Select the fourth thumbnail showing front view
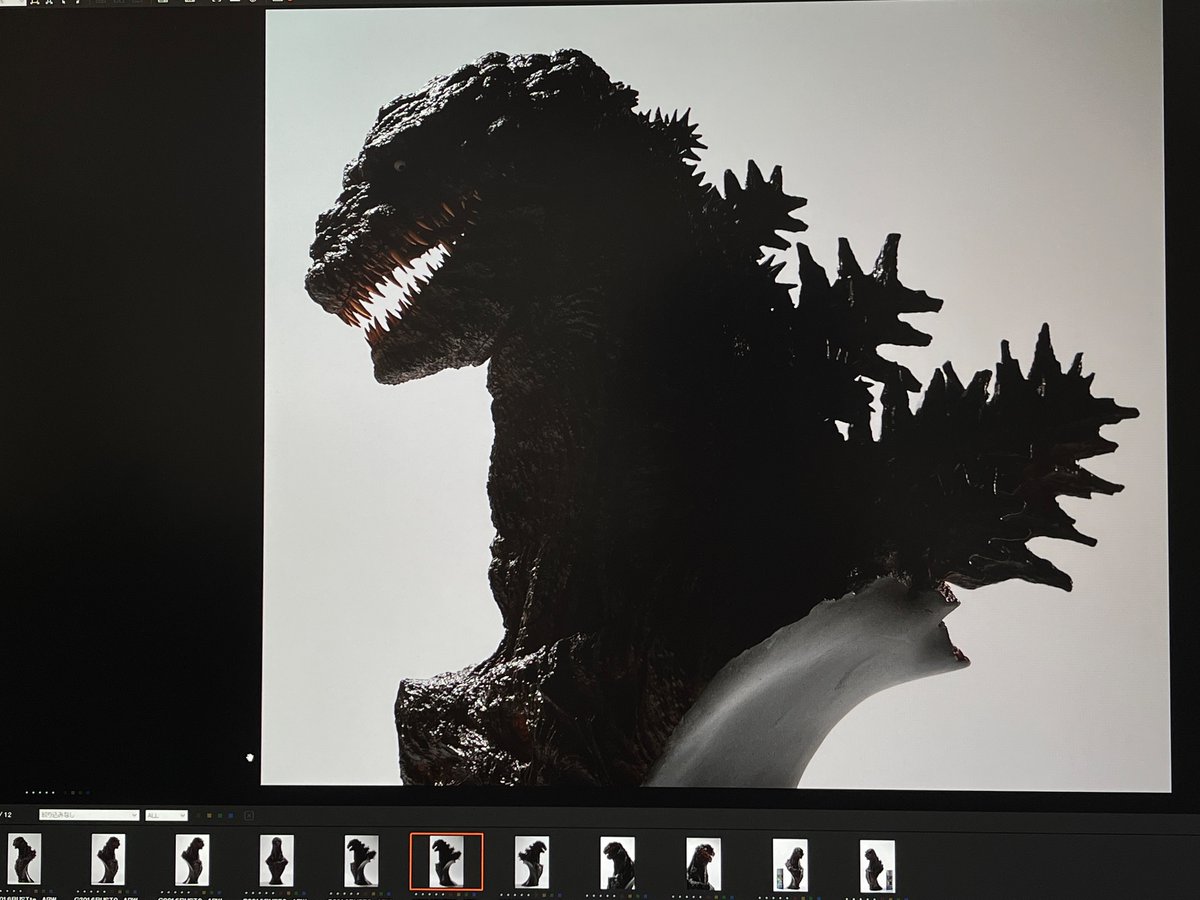1200x900 pixels. [x=276, y=861]
